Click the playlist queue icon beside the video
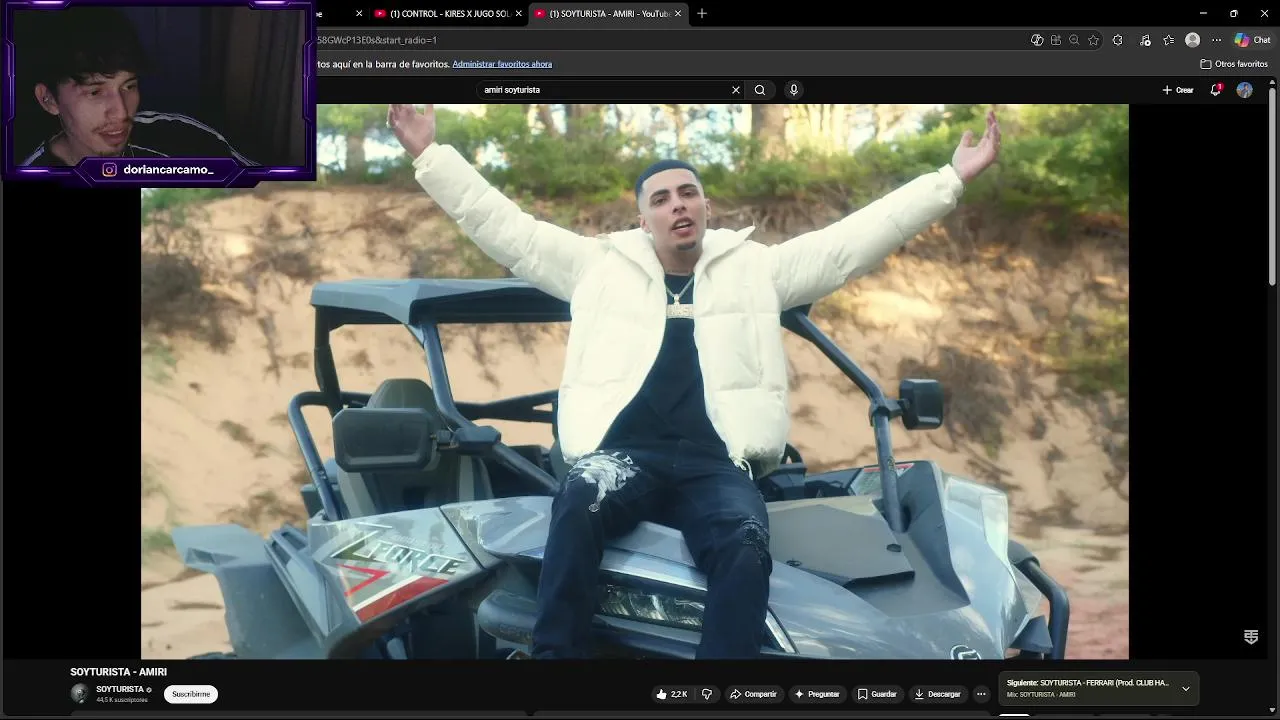This screenshot has height=720, width=1280. 1251,637
